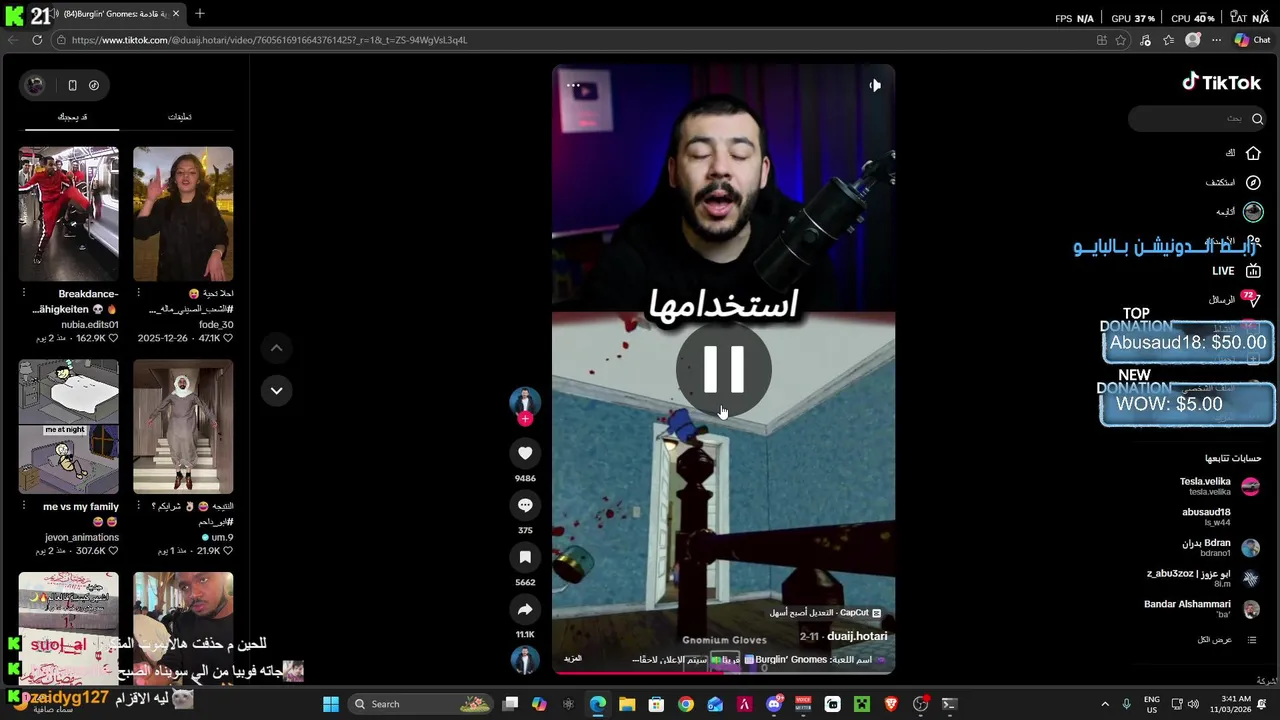This screenshot has height=720, width=1280.
Task: Open the Bdran followed account
Action: click(1219, 548)
